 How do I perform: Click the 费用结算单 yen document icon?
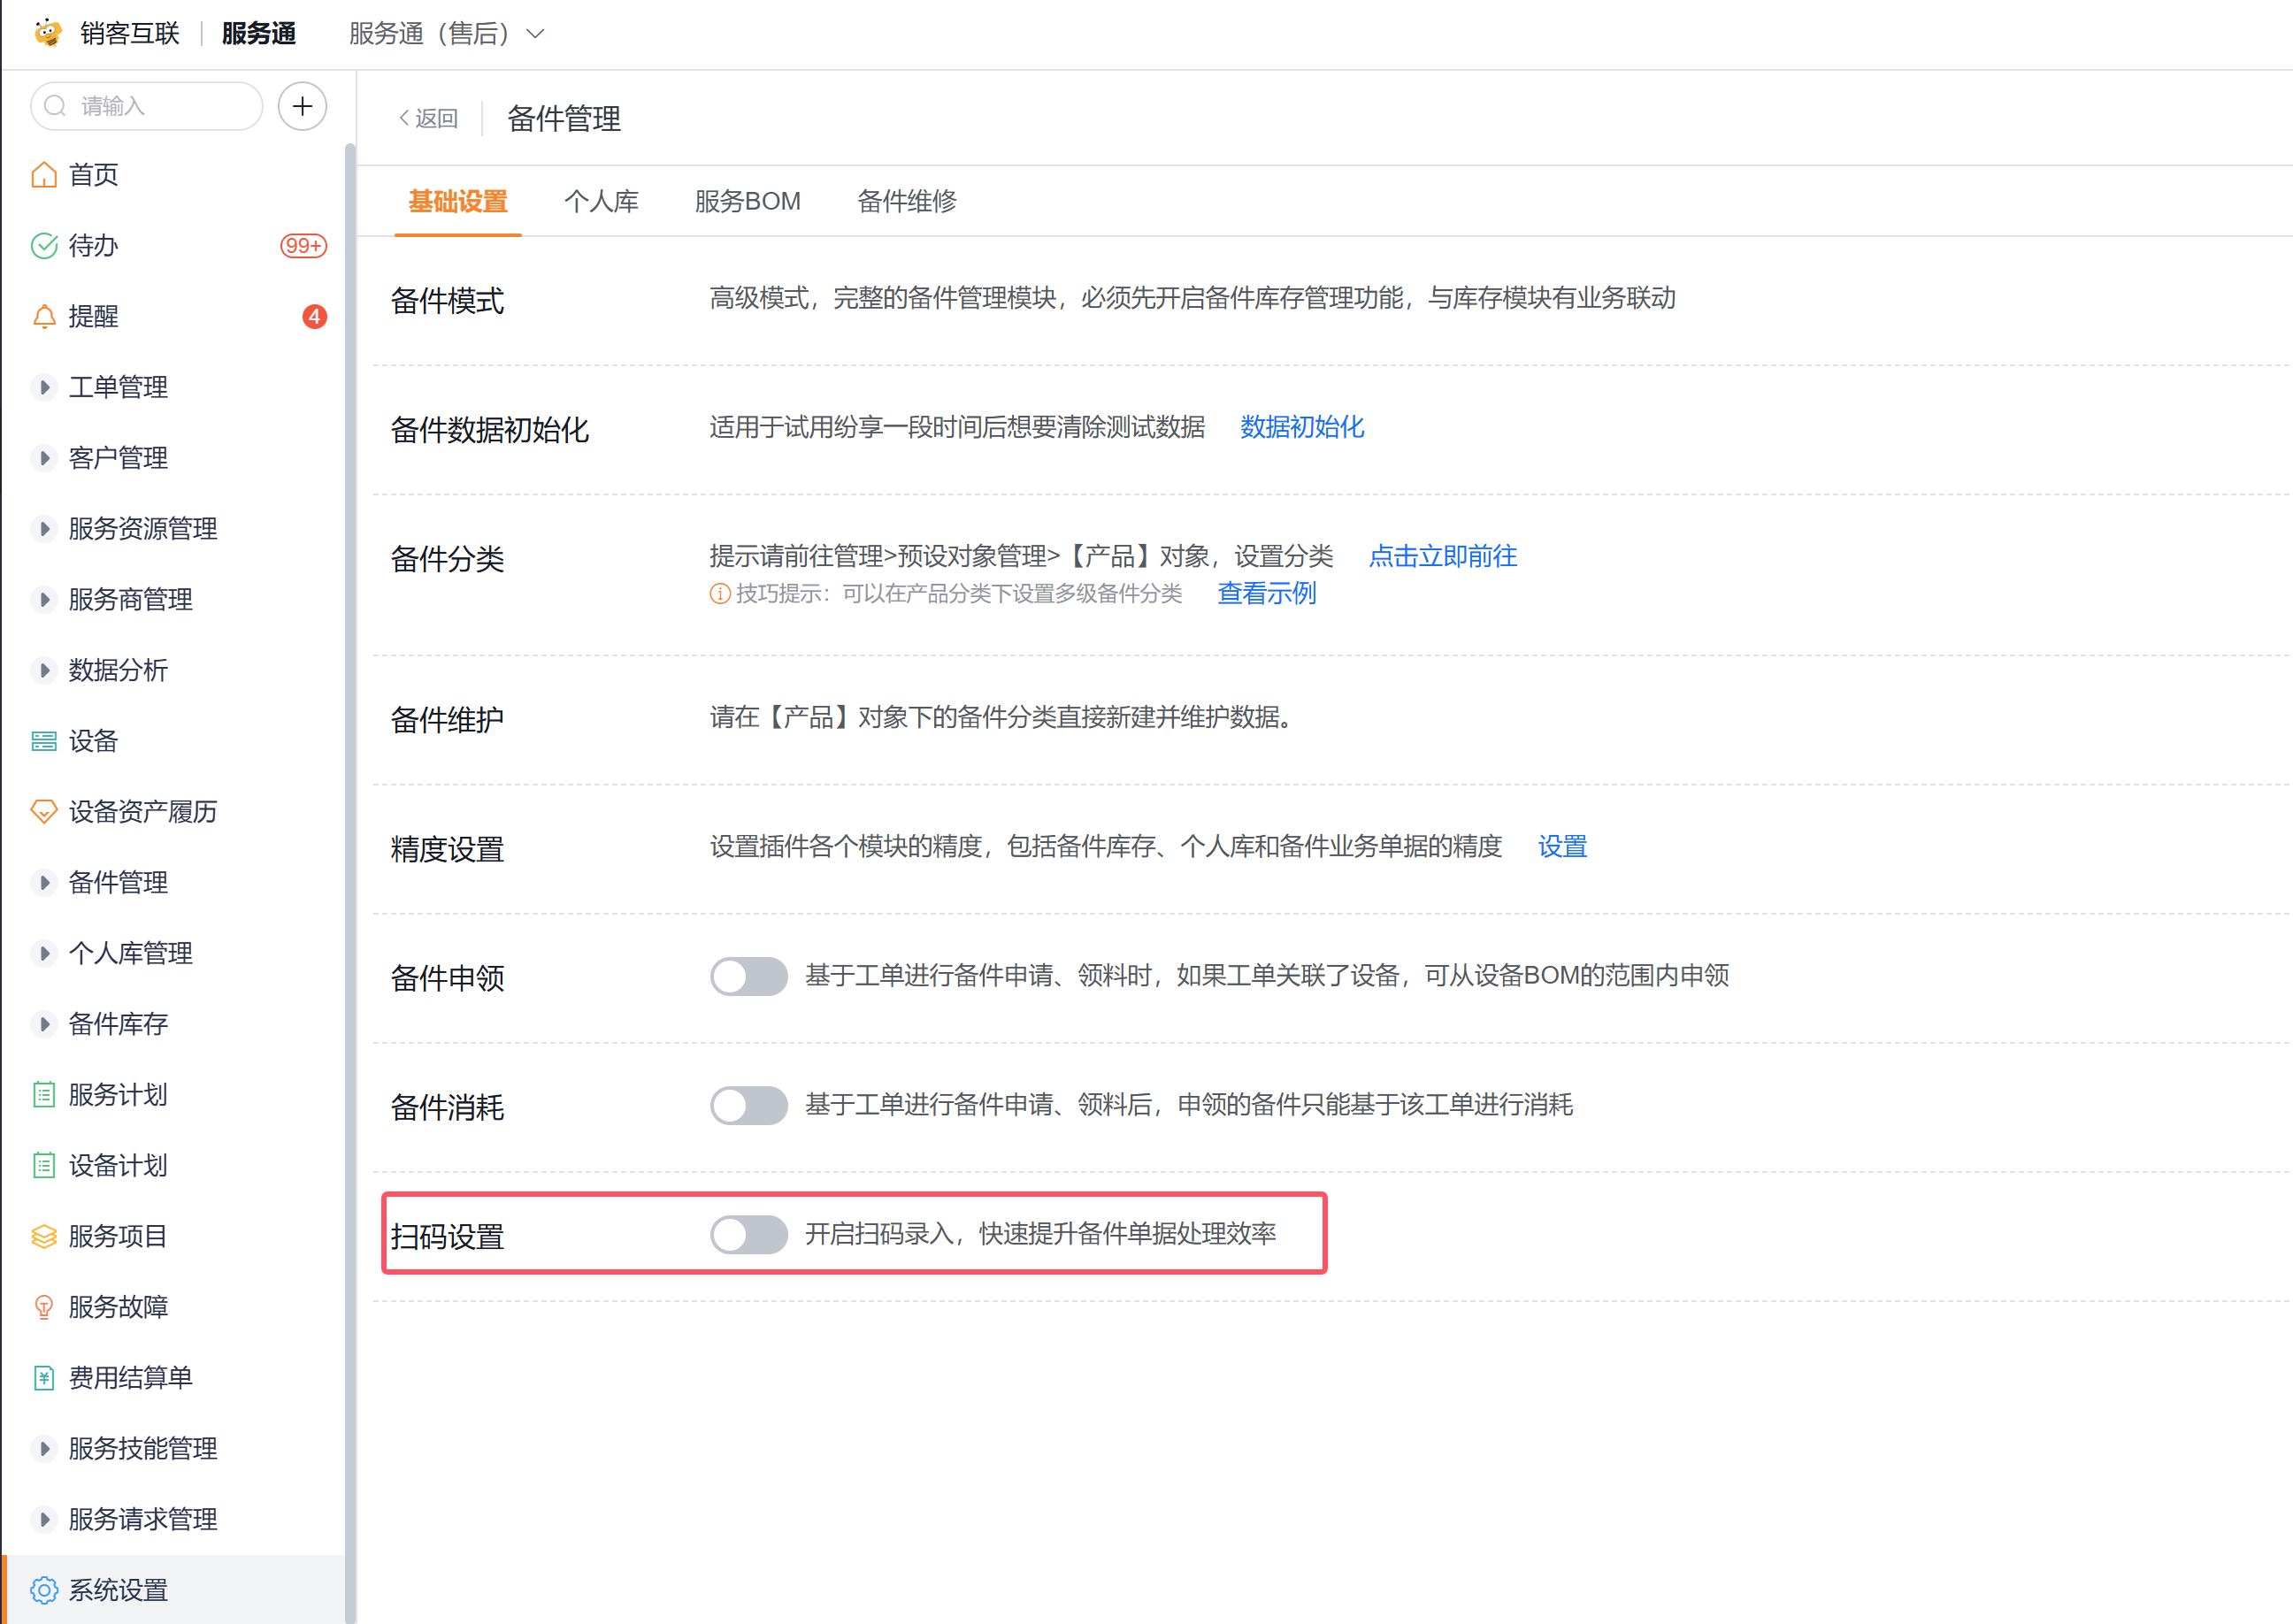tap(44, 1378)
